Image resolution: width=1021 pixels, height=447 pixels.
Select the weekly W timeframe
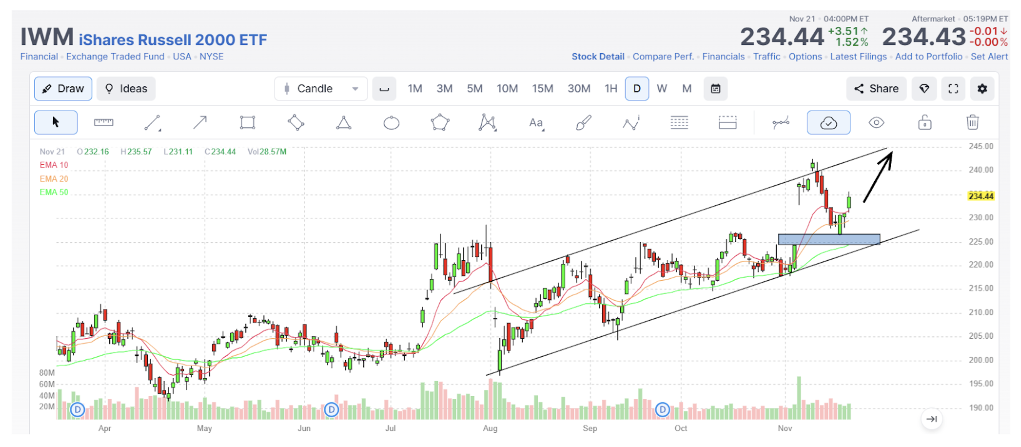click(662, 89)
